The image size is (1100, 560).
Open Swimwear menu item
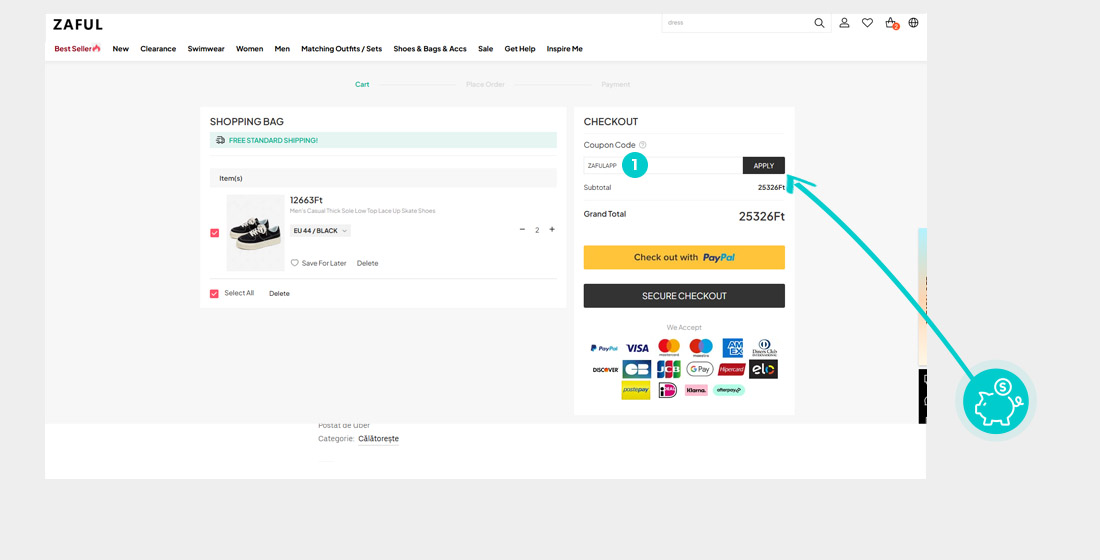(206, 48)
